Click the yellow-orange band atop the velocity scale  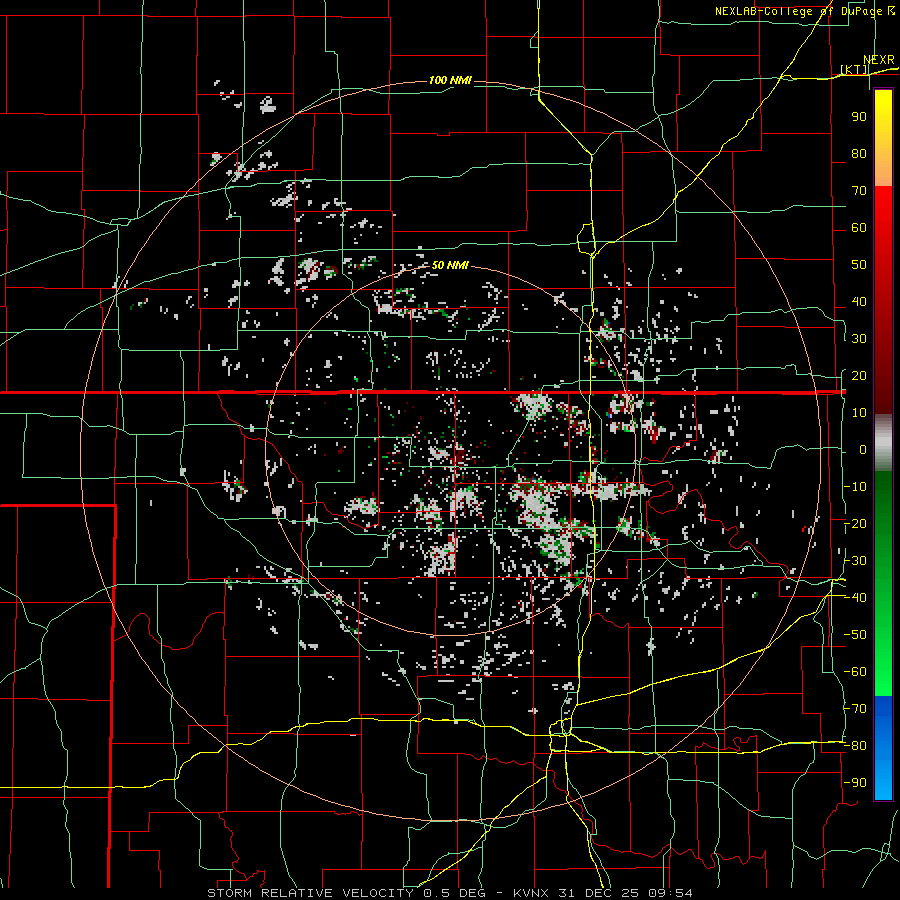click(x=883, y=138)
